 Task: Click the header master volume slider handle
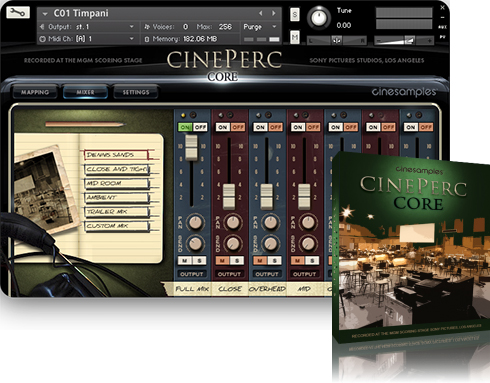tap(410, 40)
